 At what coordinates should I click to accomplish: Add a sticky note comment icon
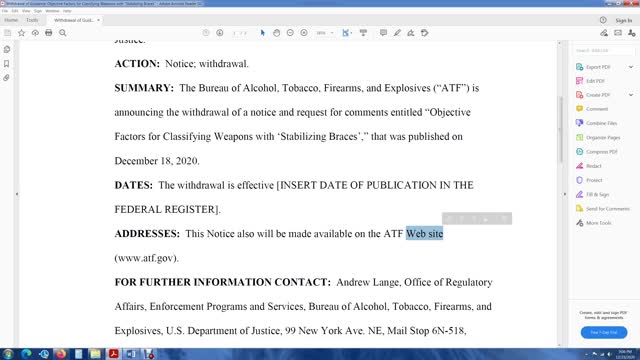pyautogui.click(x=383, y=33)
